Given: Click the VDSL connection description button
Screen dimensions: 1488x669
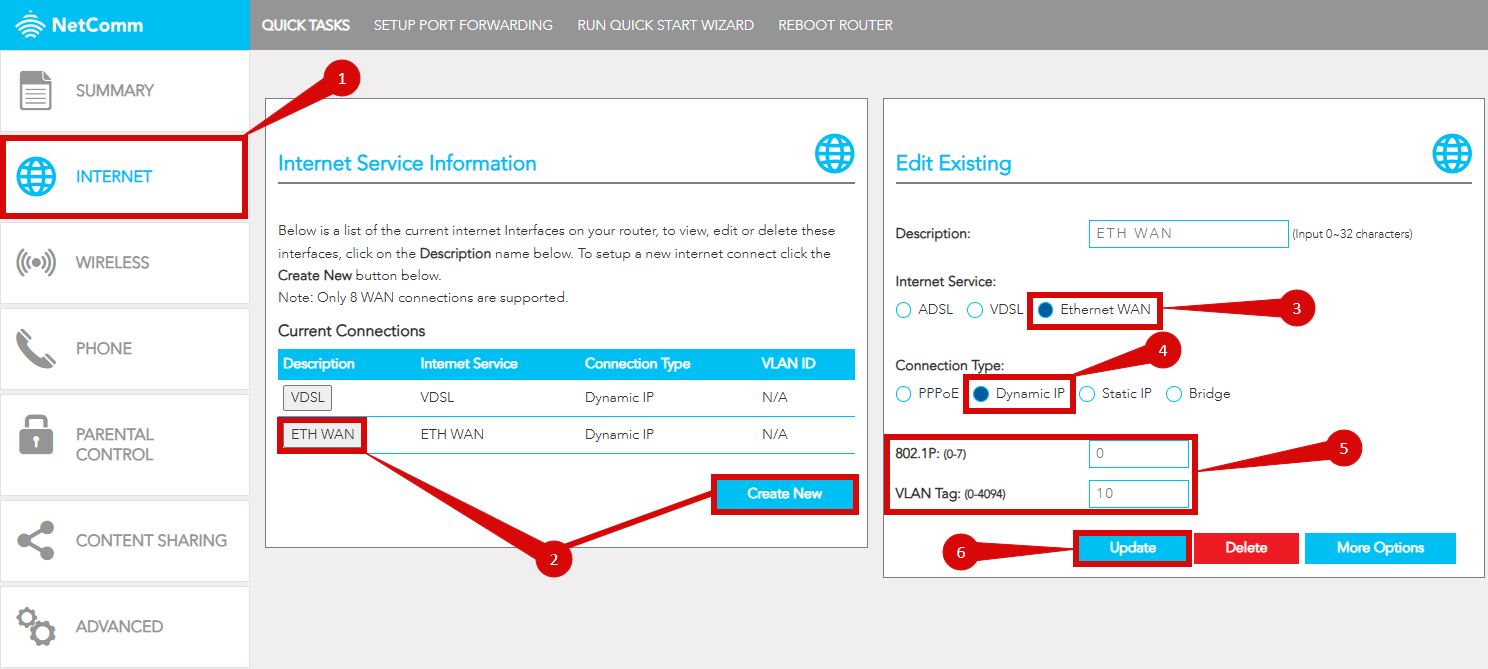Looking at the screenshot, I should [x=307, y=398].
